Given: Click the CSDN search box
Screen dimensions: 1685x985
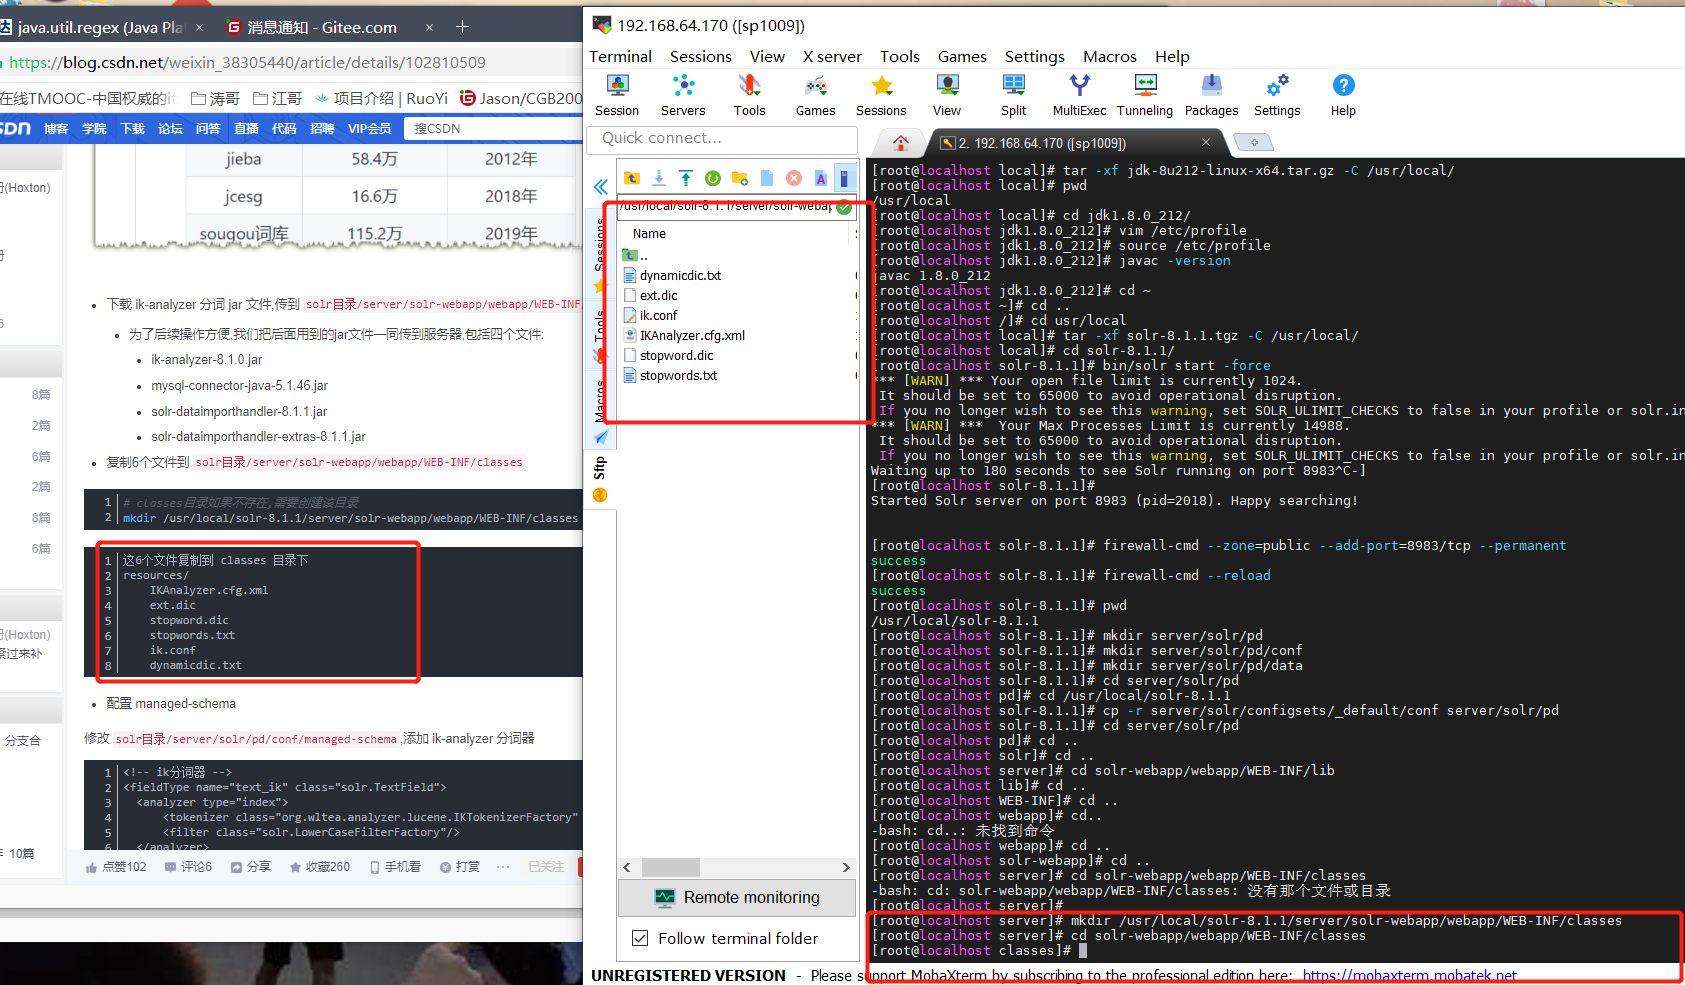Looking at the screenshot, I should point(492,128).
